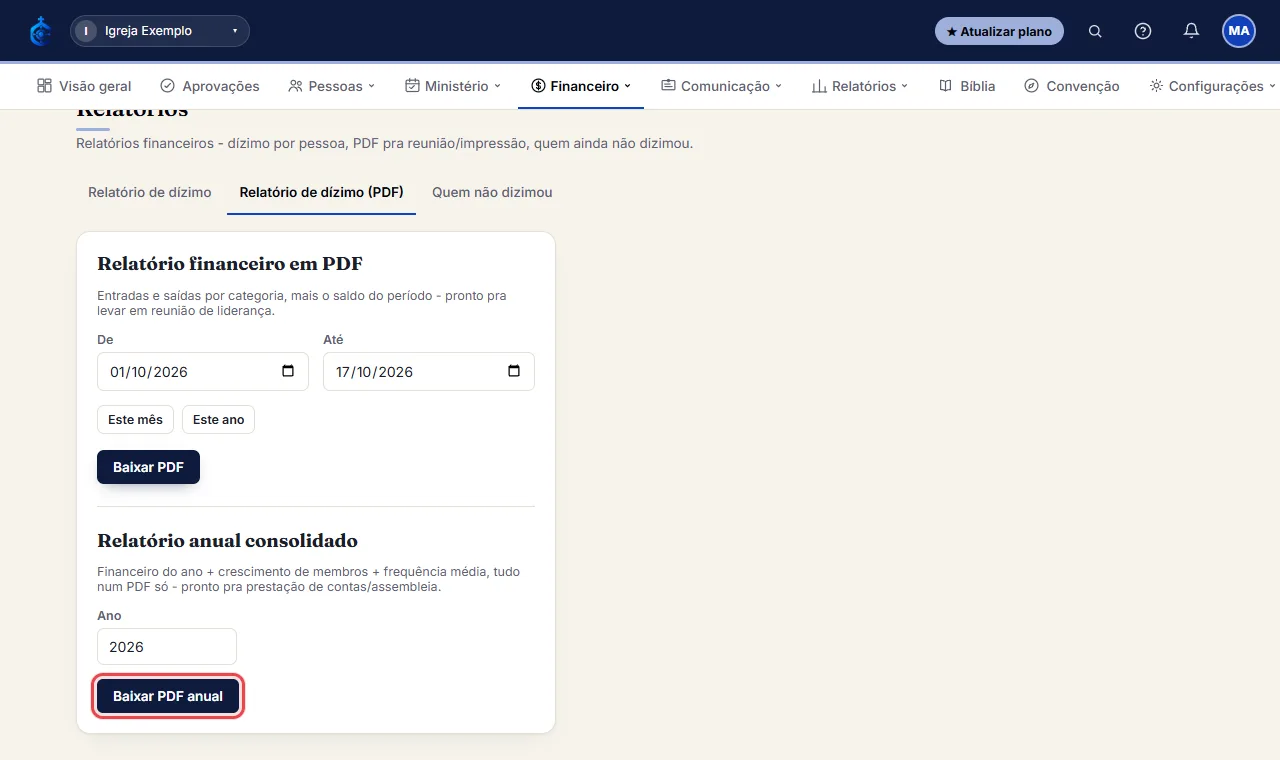Open the Convenção menu item
Screen dimensions: 1280x760
click(x=1072, y=86)
